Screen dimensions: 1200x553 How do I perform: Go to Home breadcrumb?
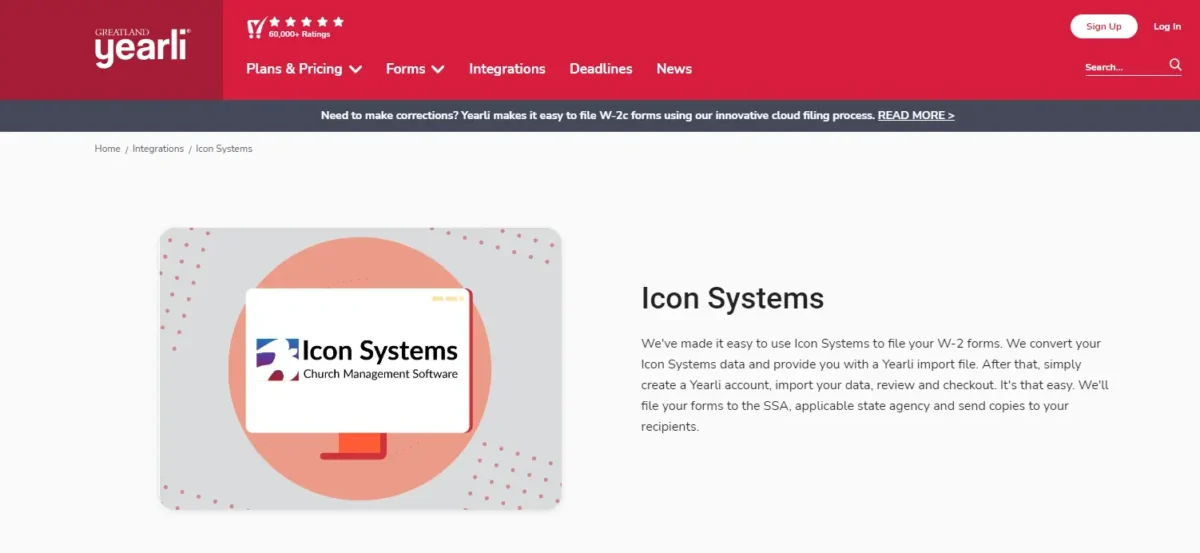click(107, 148)
